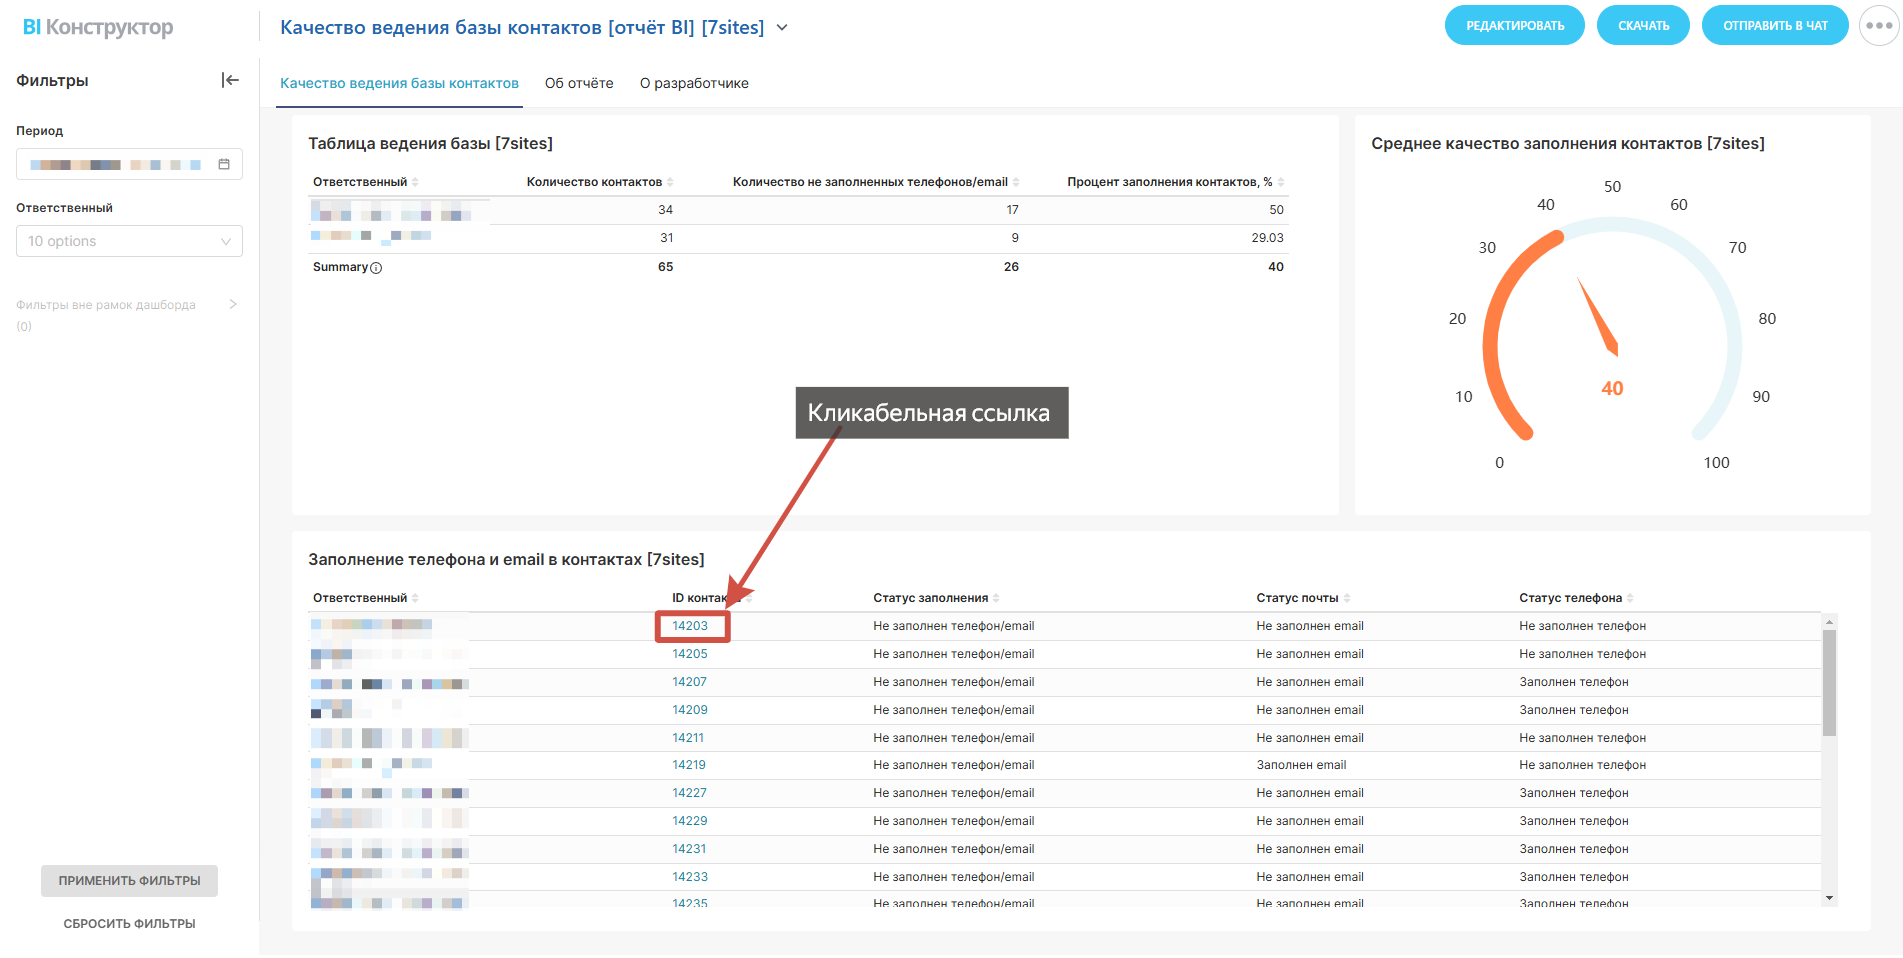Click the contacts table vertical scrollbar thumb
The width and height of the screenshot is (1903, 958).
(x=1829, y=682)
